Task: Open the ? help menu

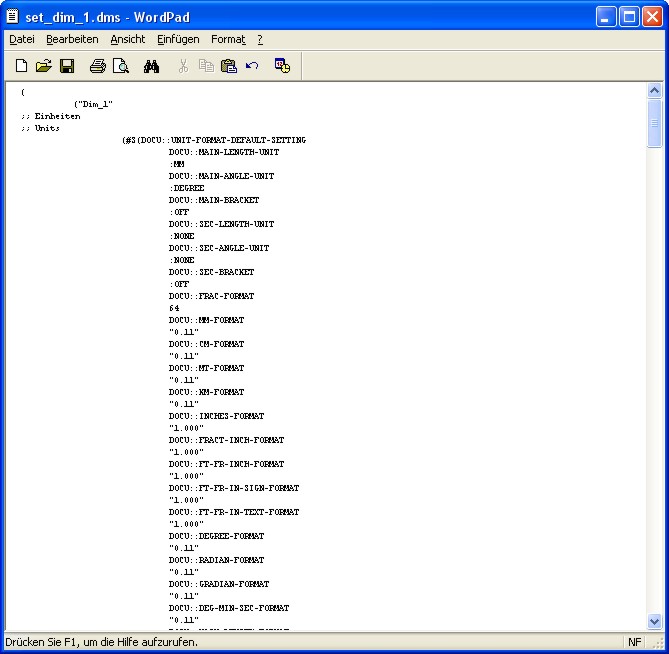Action: tap(260, 39)
